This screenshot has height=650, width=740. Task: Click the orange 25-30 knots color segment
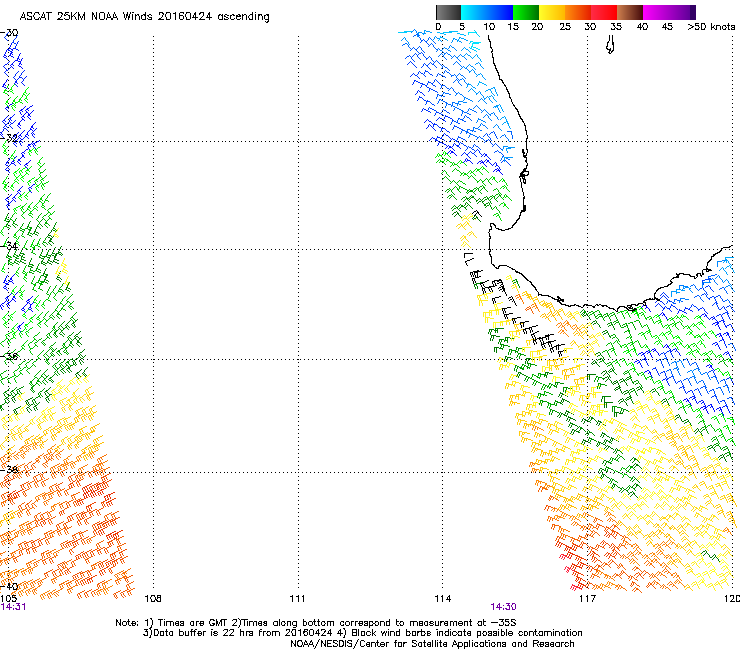coord(578,12)
